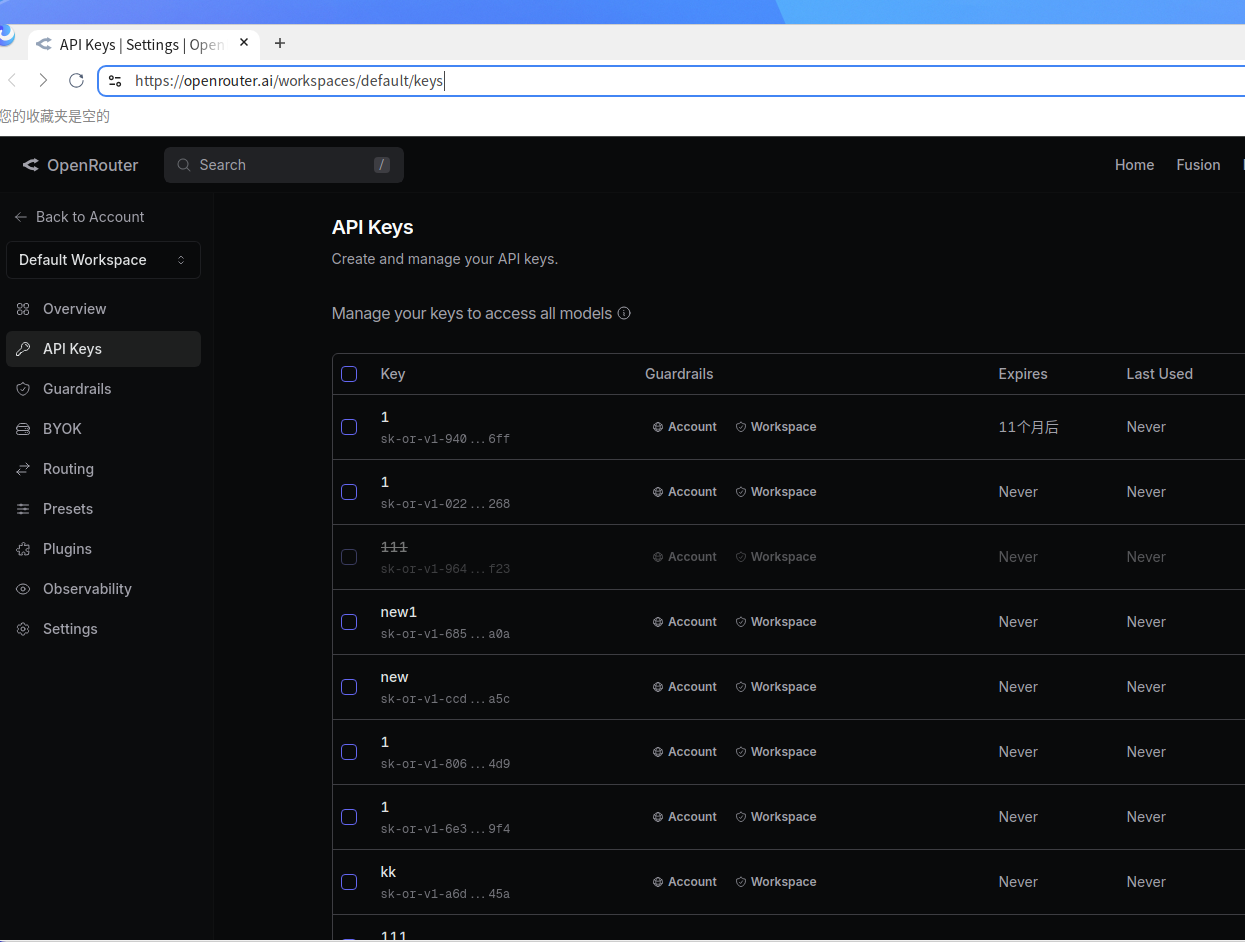This screenshot has height=942, width=1245.
Task: Click Workspace guardrail in sk-or-v1-ccd row
Action: pyautogui.click(x=776, y=687)
